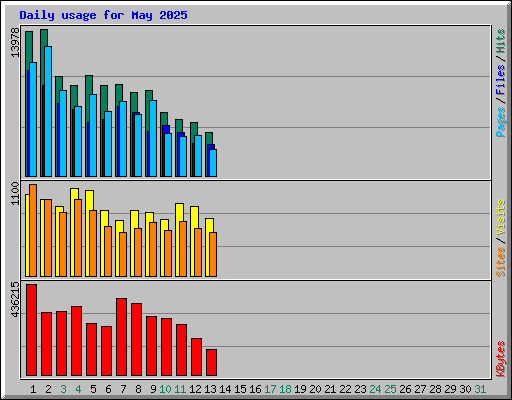The width and height of the screenshot is (512, 400).
Task: Click the 'KBytes' legend label
Action: pyautogui.click(x=500, y=359)
